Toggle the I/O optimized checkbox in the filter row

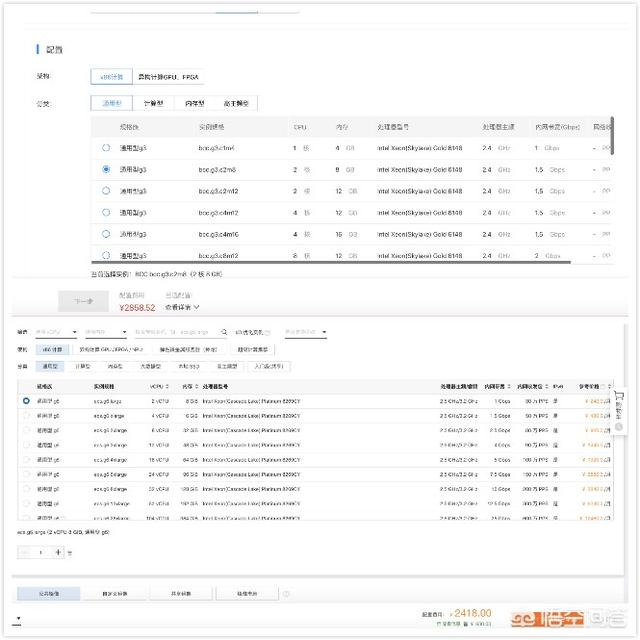point(268,333)
